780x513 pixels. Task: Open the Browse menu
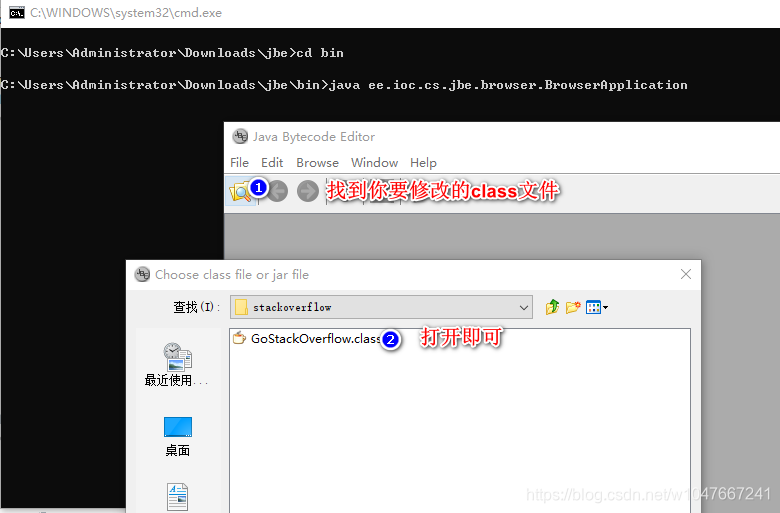click(317, 163)
